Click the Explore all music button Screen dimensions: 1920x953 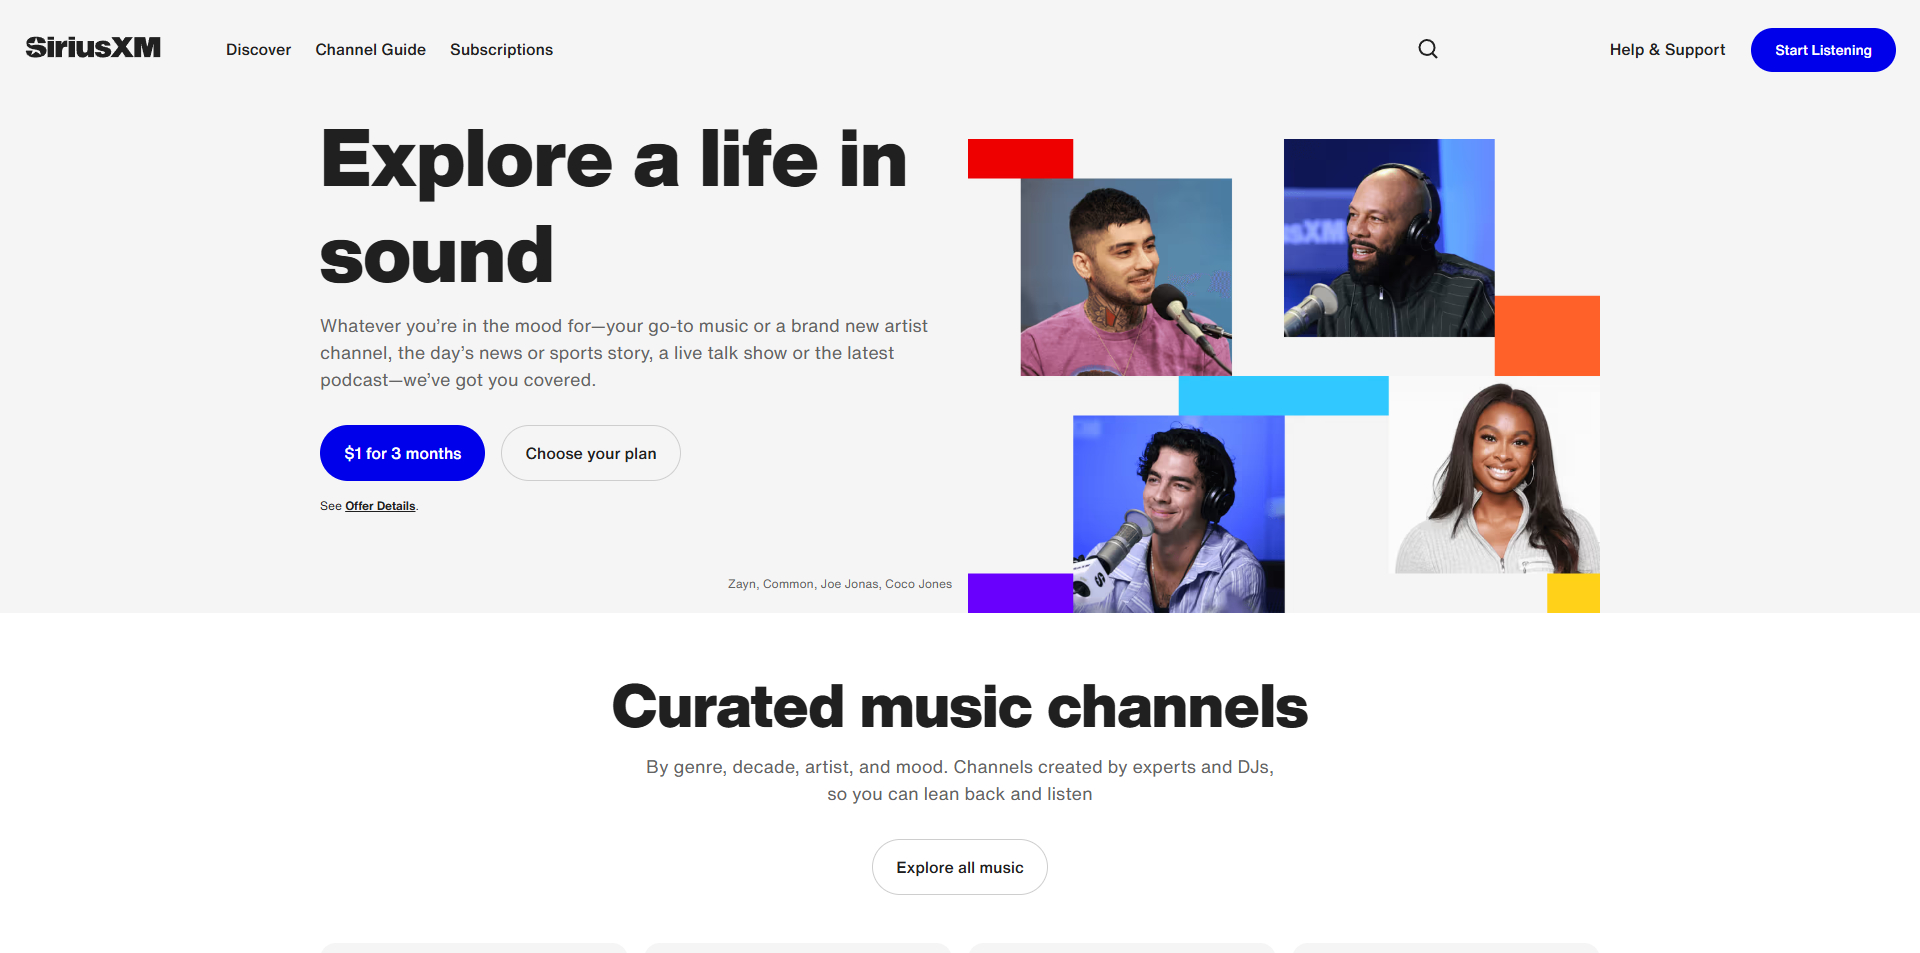tap(959, 867)
